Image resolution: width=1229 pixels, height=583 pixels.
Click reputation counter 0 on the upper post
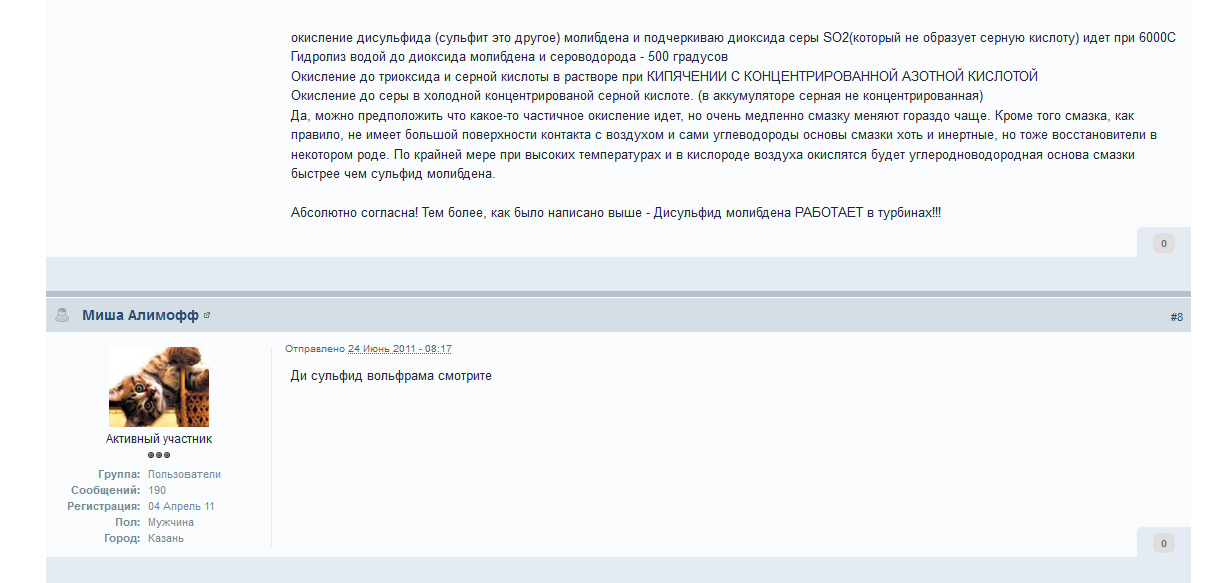click(x=1163, y=243)
